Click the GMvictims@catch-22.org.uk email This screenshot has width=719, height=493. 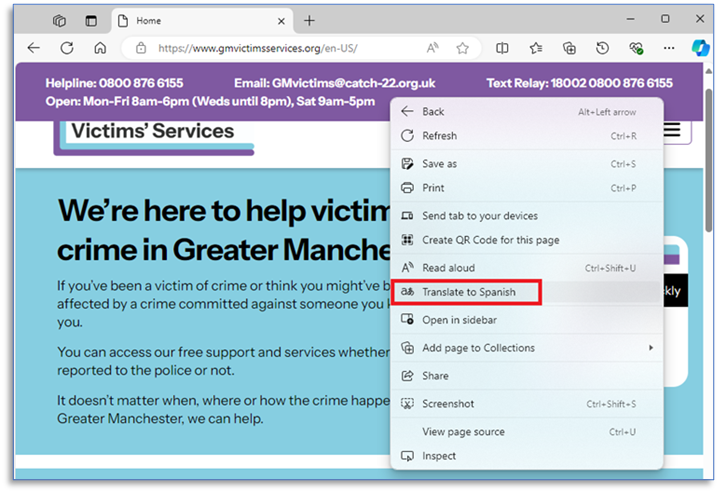[x=353, y=83]
